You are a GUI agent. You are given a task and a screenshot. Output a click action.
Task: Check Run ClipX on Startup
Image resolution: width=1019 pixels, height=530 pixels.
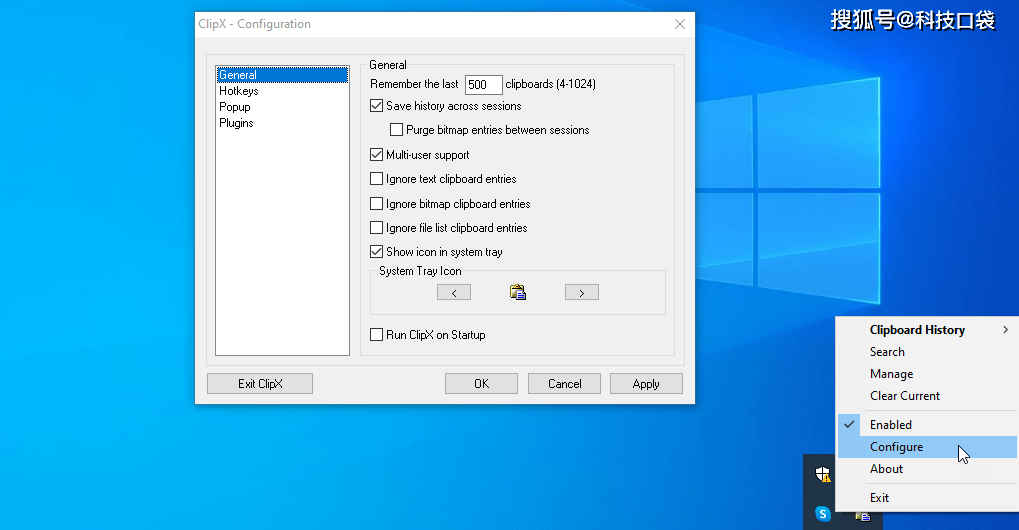(x=377, y=335)
